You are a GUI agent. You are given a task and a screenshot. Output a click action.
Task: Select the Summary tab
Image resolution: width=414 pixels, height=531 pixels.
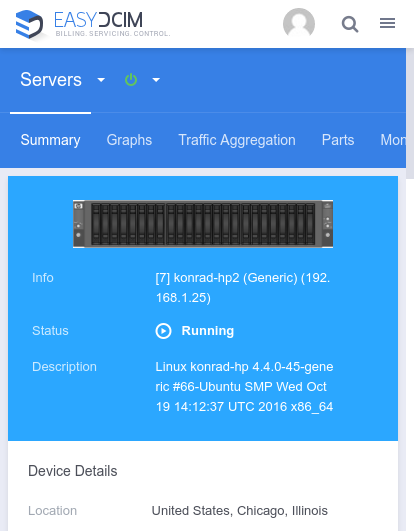click(x=50, y=140)
